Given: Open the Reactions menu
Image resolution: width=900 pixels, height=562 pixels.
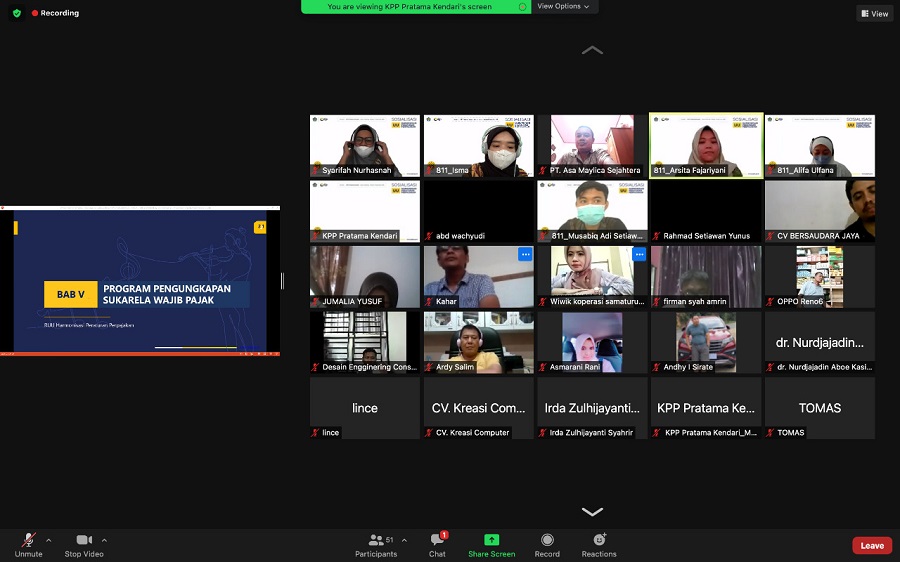Looking at the screenshot, I should [x=599, y=540].
